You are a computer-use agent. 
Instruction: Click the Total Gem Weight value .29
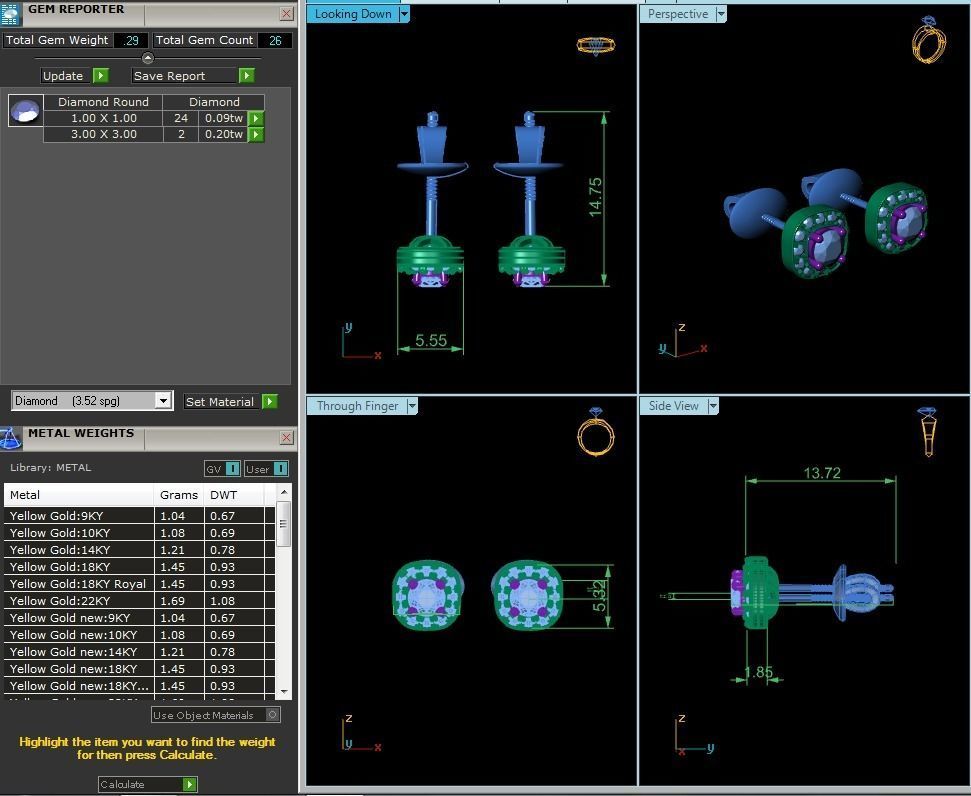[x=131, y=40]
